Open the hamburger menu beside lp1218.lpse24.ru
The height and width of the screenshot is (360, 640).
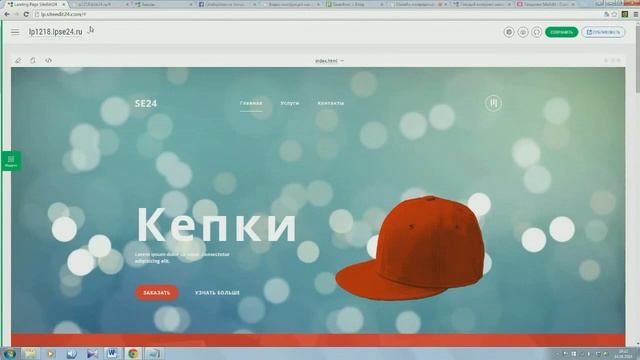click(15, 32)
